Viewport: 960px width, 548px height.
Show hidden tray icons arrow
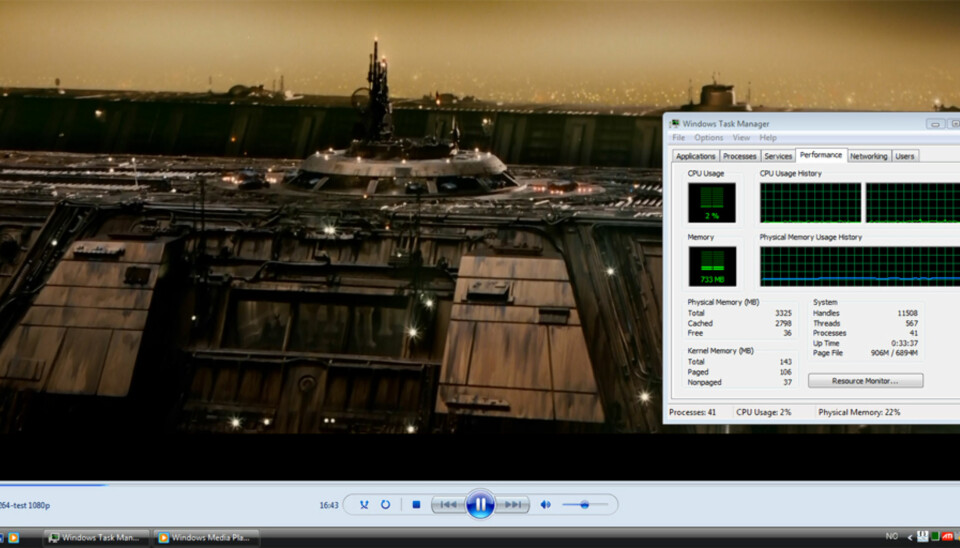click(910, 538)
